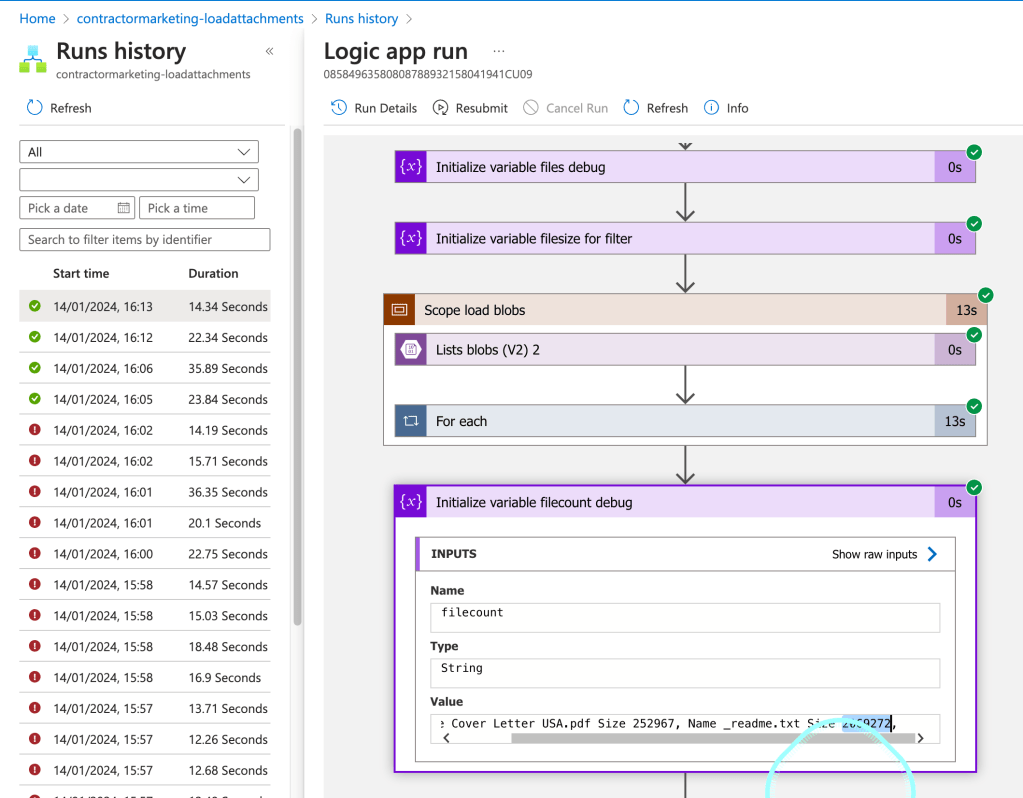The width and height of the screenshot is (1023, 798).
Task: Select the failed run lasting 15.71 Seconds
Action: 145,461
